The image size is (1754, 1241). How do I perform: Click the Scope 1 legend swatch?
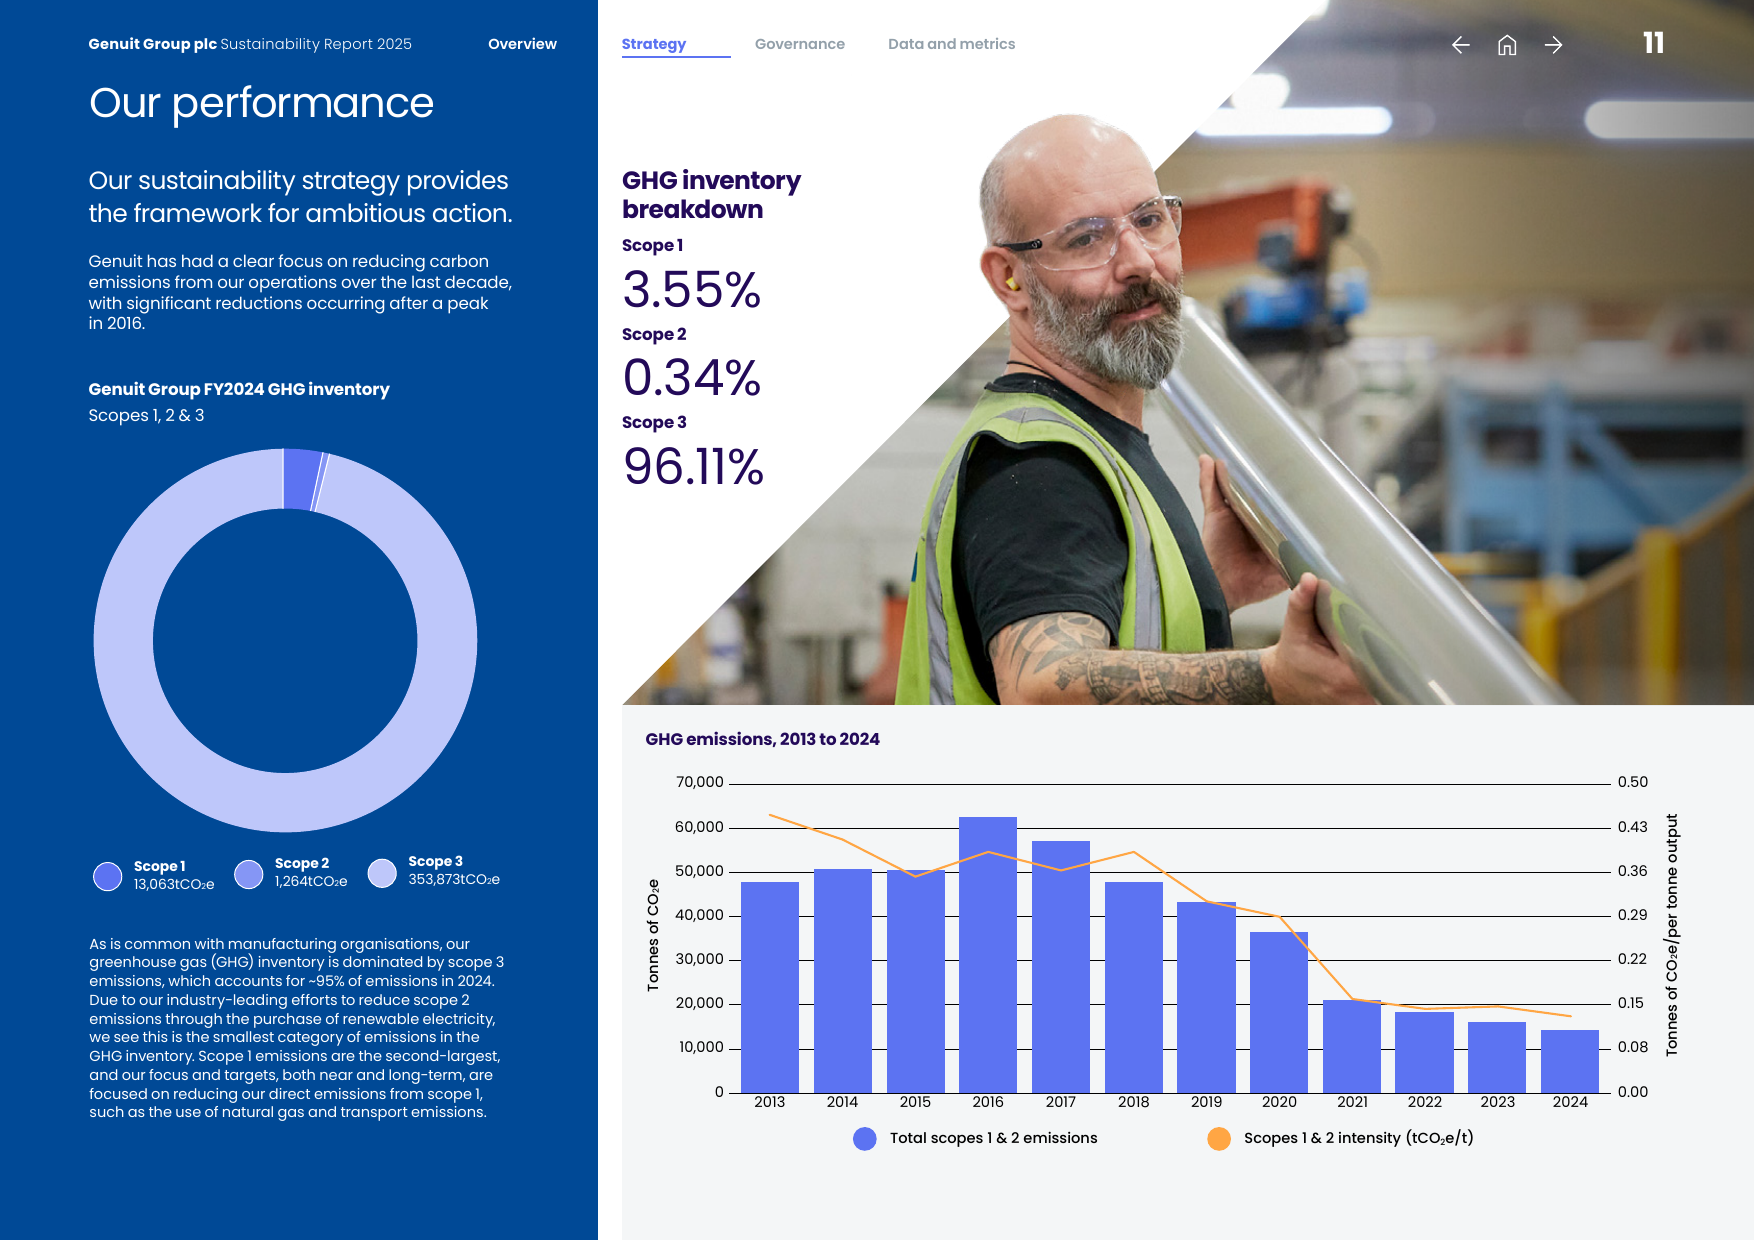coord(107,876)
